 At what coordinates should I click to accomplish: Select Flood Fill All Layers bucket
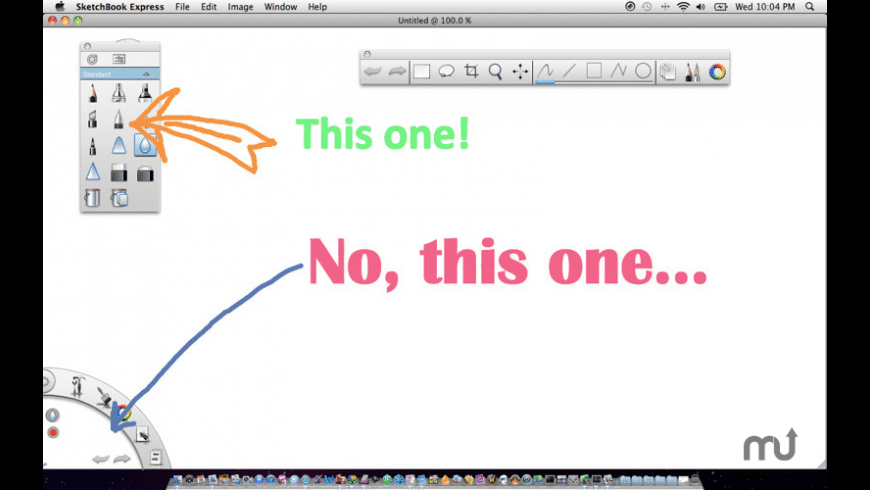click(119, 198)
